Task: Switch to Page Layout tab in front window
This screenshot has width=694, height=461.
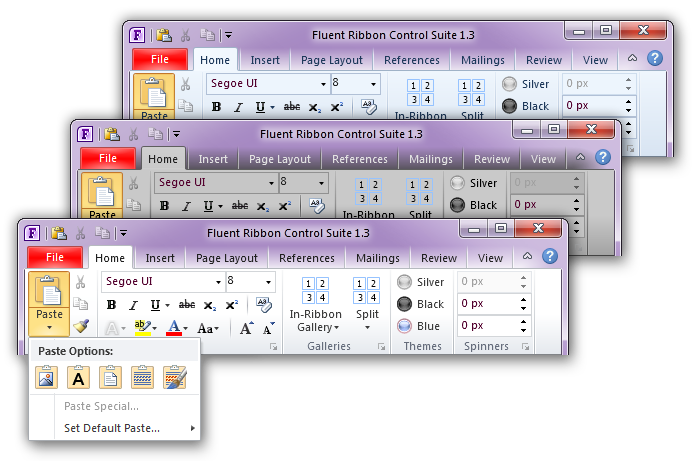Action: click(227, 258)
